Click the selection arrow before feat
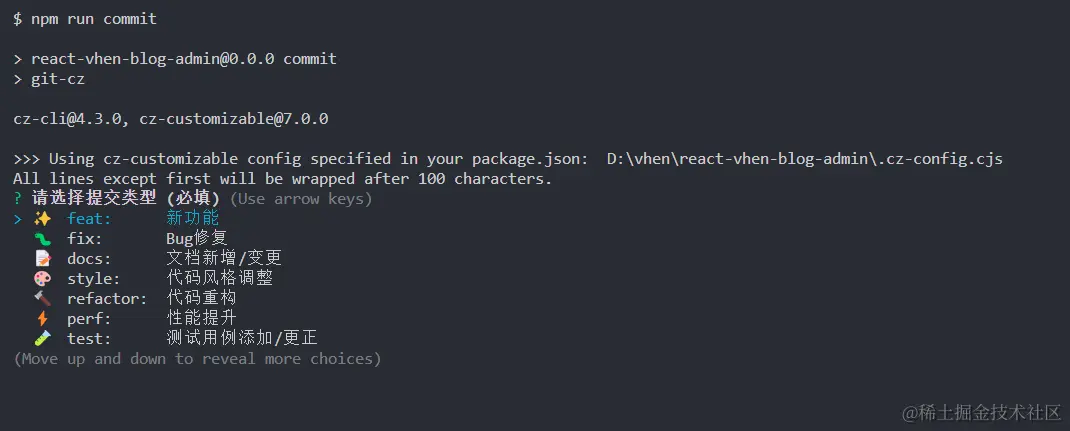1070x431 pixels. tap(18, 219)
